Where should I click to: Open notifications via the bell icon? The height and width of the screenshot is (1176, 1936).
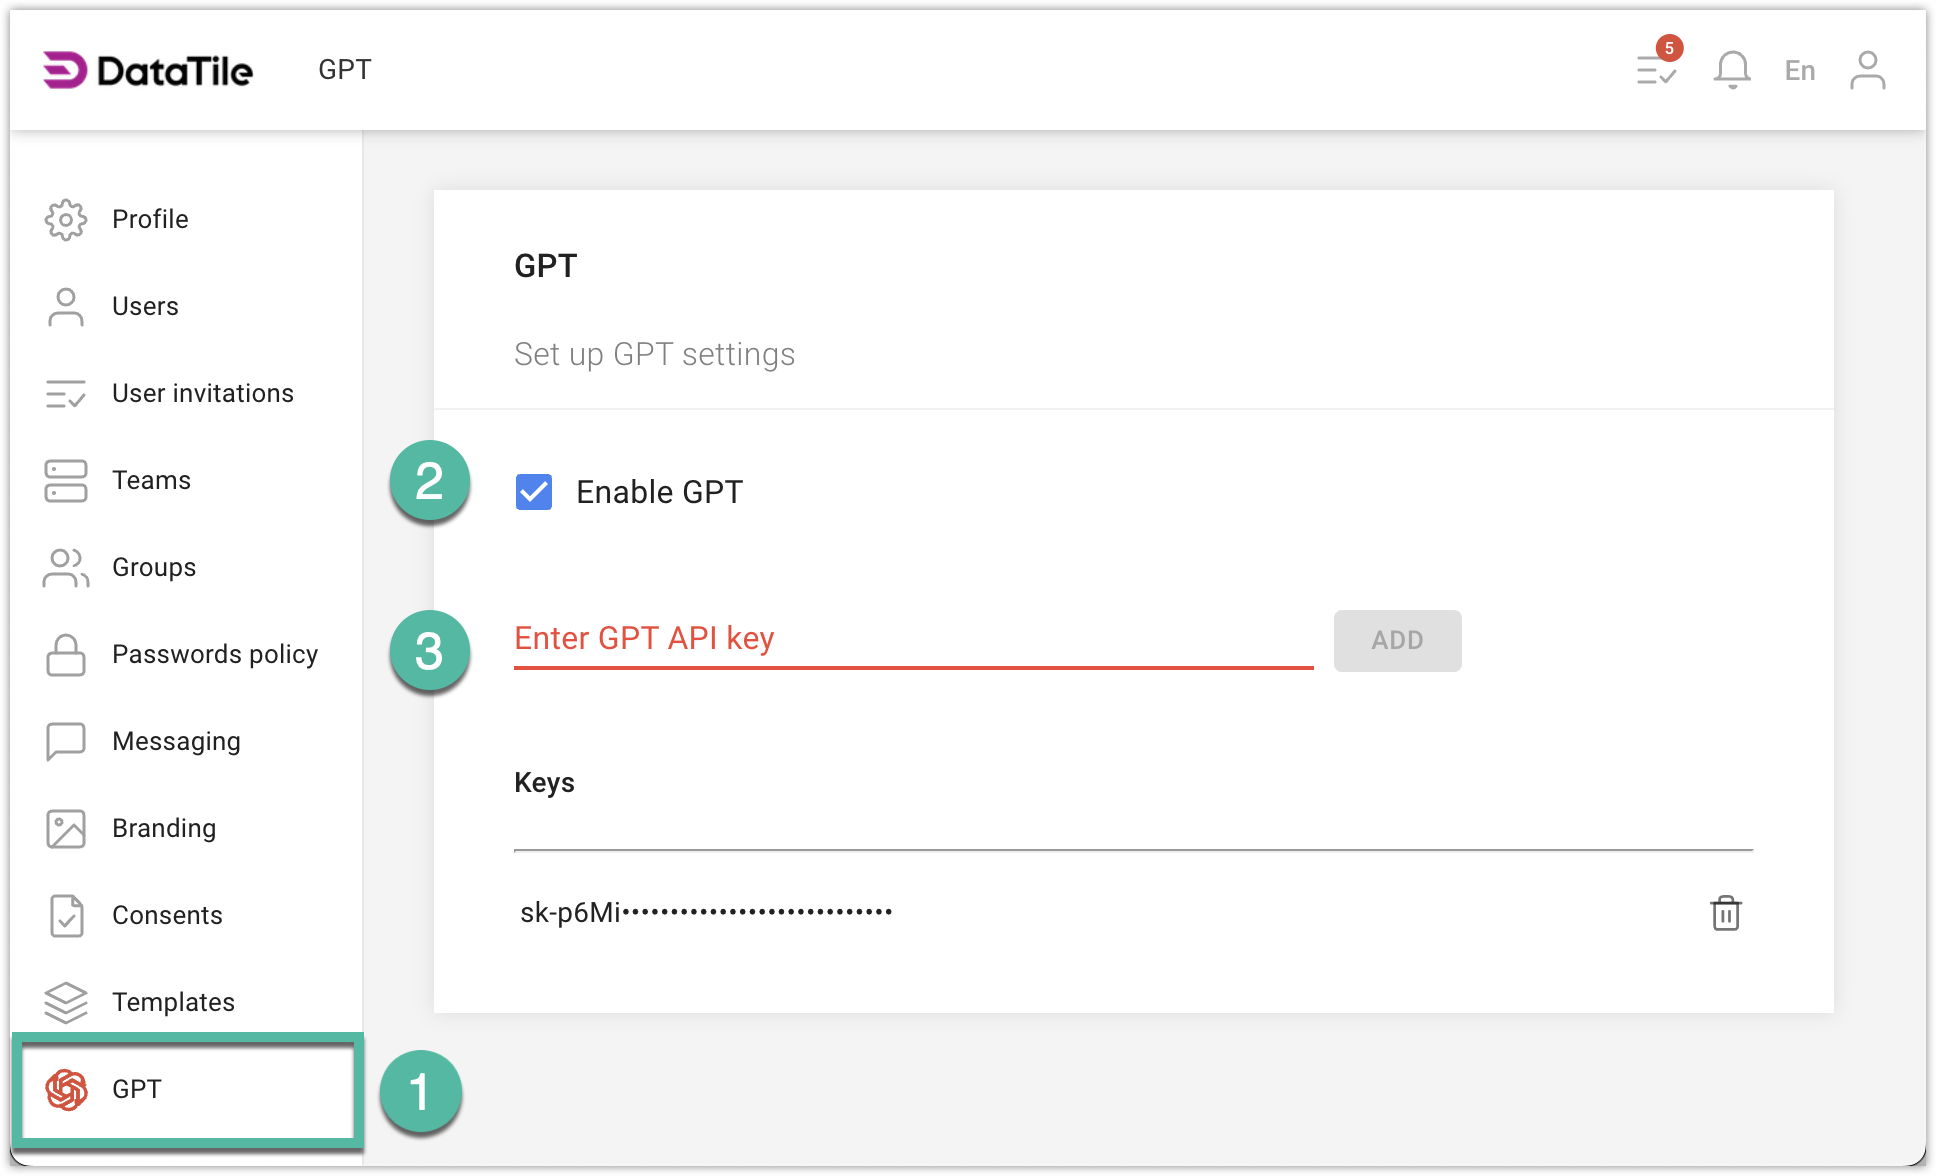(x=1732, y=69)
